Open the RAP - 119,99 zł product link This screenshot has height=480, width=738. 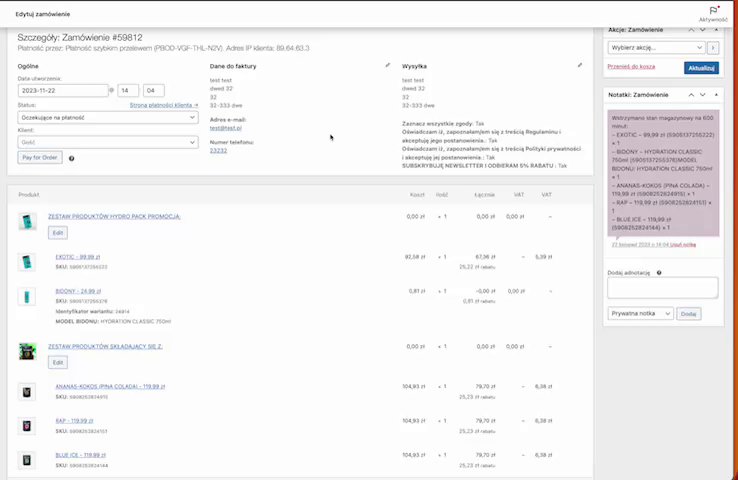[74, 421]
